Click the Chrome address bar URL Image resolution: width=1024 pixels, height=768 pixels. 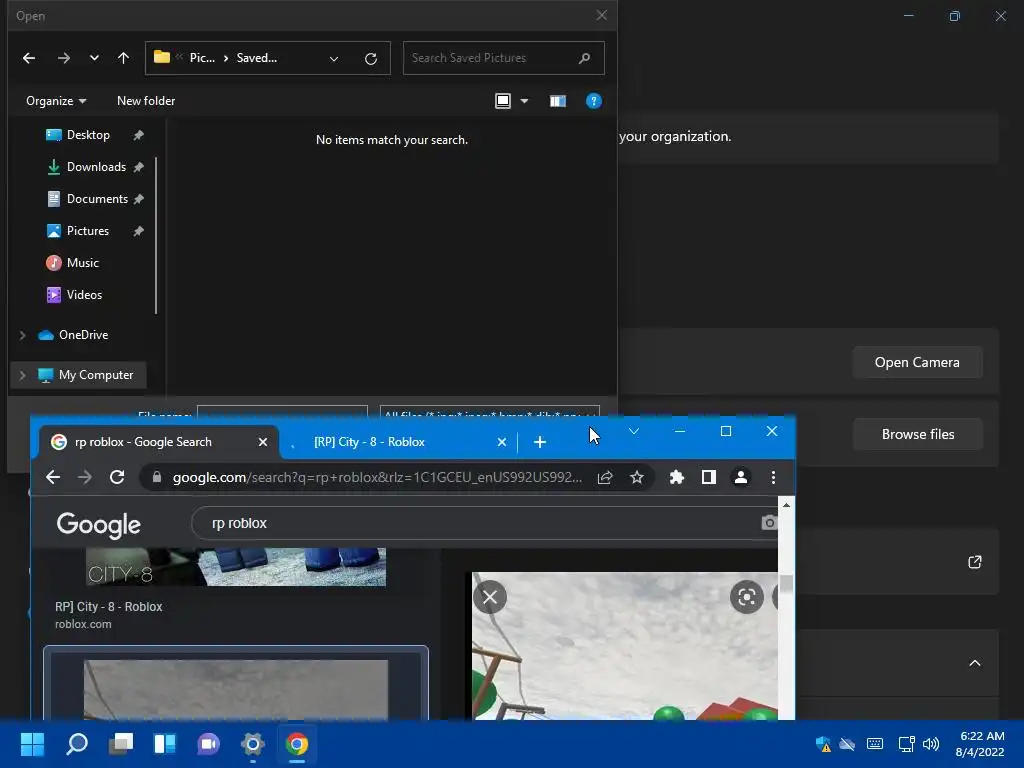[x=377, y=477]
